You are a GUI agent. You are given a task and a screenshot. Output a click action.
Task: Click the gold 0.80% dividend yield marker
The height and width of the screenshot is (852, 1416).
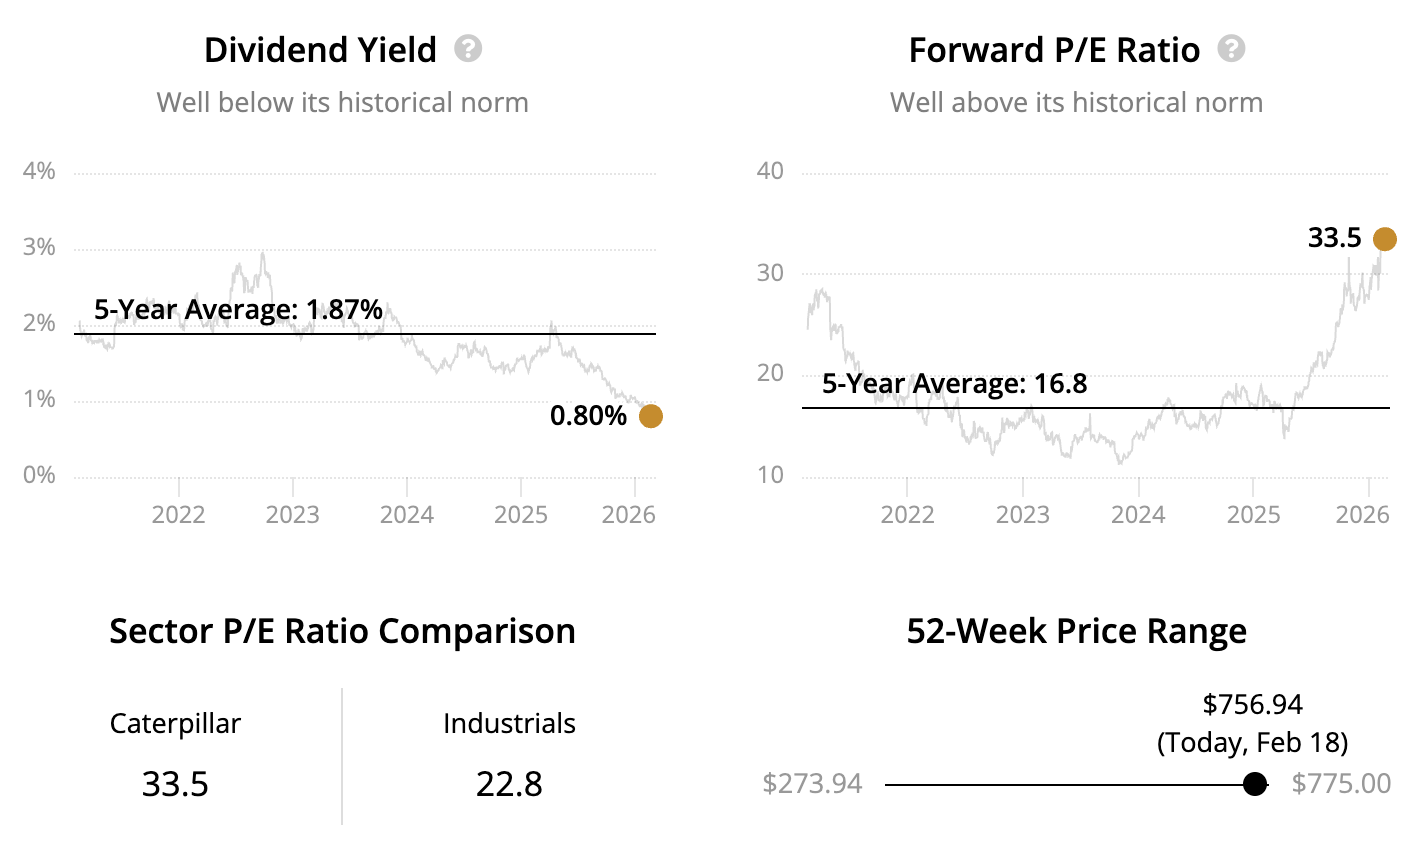click(x=650, y=416)
